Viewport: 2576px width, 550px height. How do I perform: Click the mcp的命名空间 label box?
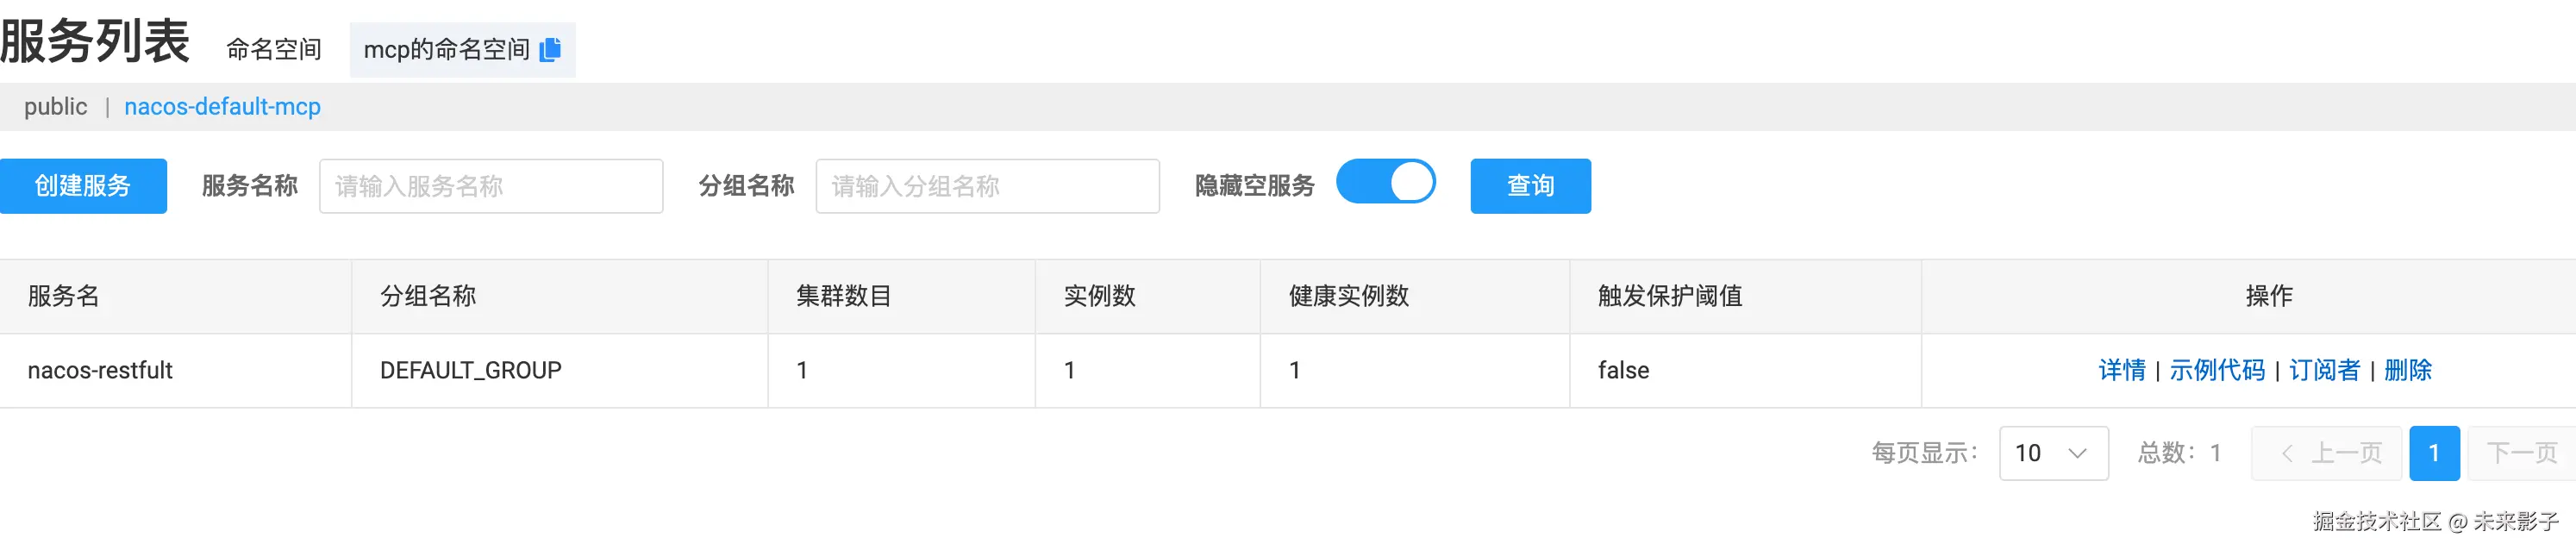click(x=446, y=50)
